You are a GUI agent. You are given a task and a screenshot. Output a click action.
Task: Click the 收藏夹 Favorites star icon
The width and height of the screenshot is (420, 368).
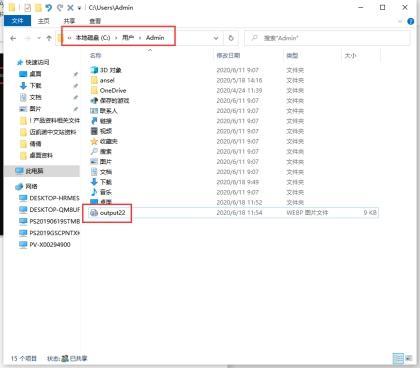pyautogui.click(x=94, y=141)
